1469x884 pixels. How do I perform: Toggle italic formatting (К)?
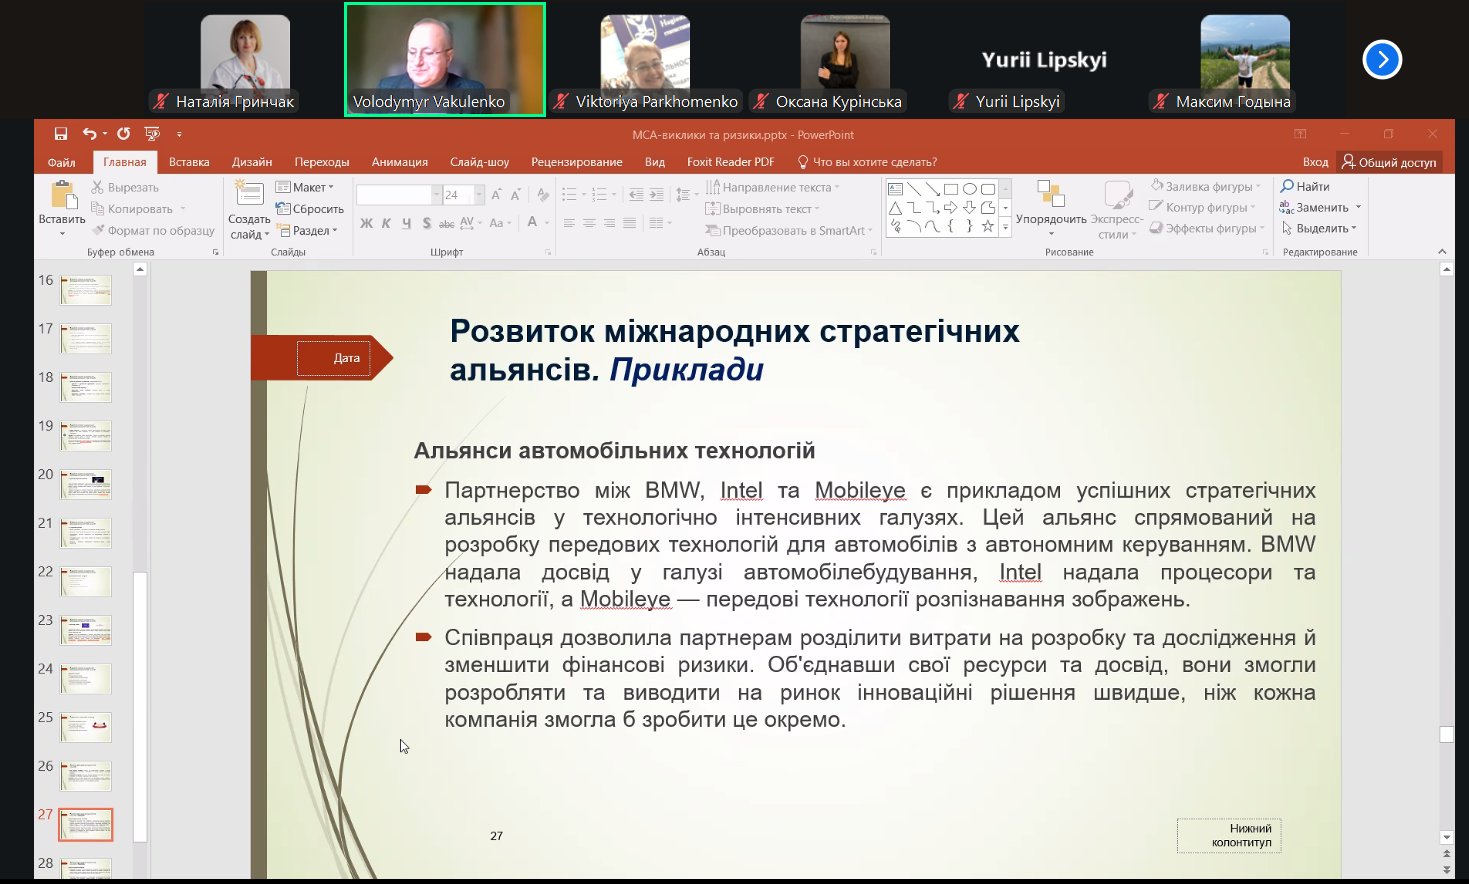(x=386, y=223)
